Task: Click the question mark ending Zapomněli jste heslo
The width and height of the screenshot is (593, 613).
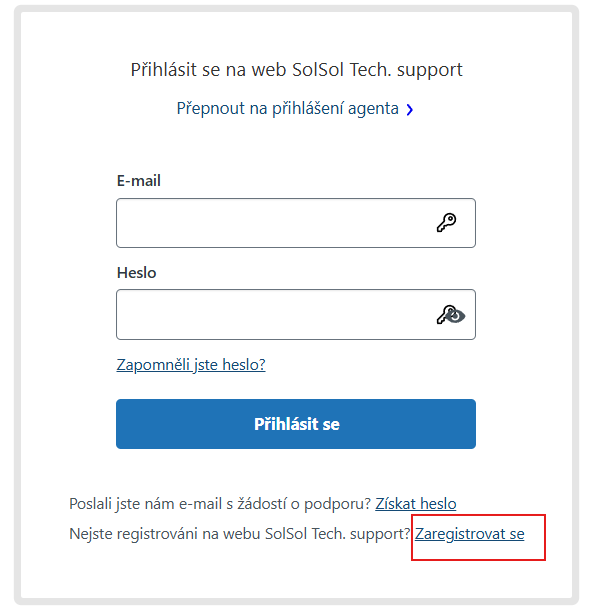Action: point(262,364)
